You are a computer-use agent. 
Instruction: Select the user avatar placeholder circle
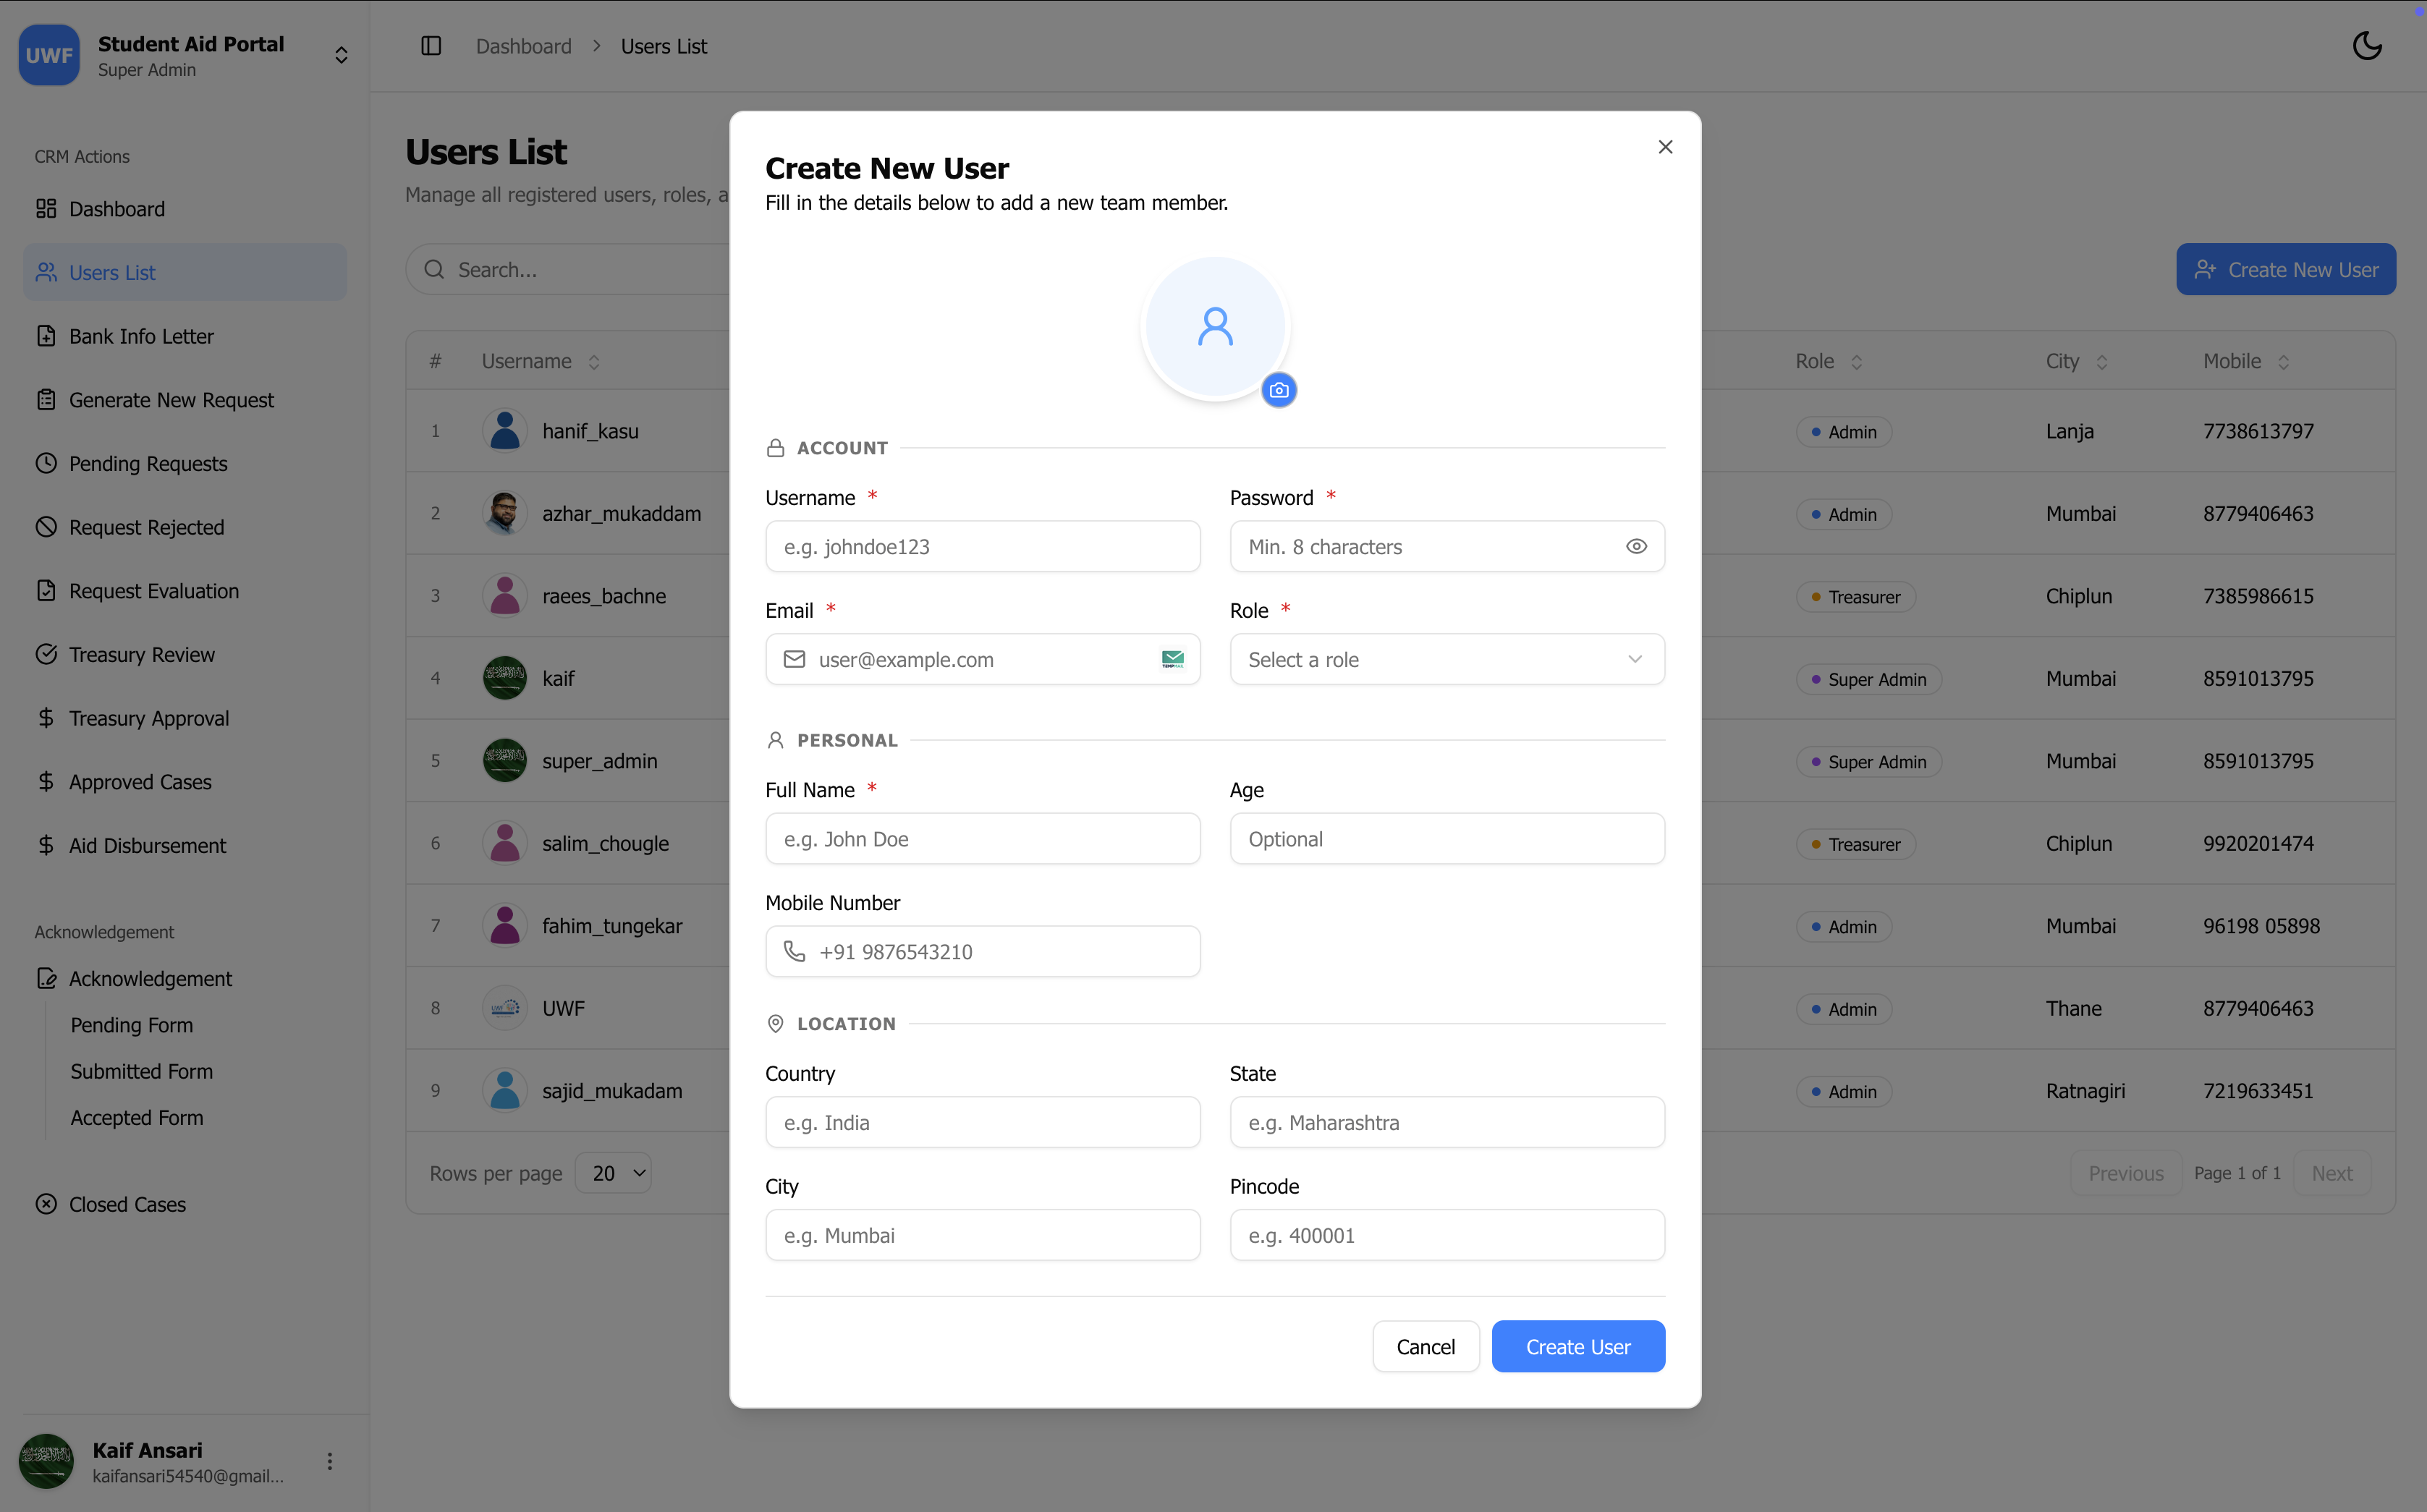tap(1215, 326)
